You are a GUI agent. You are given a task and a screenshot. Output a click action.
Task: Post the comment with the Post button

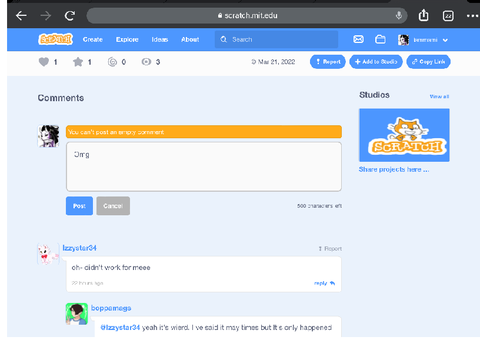(79, 206)
